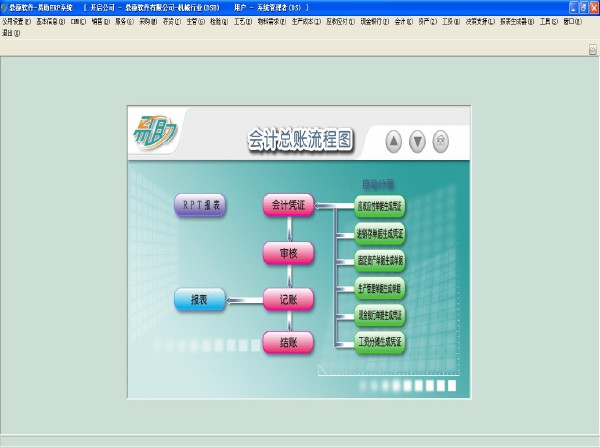
Task: Open the RPT报表 module
Action: tap(200, 205)
